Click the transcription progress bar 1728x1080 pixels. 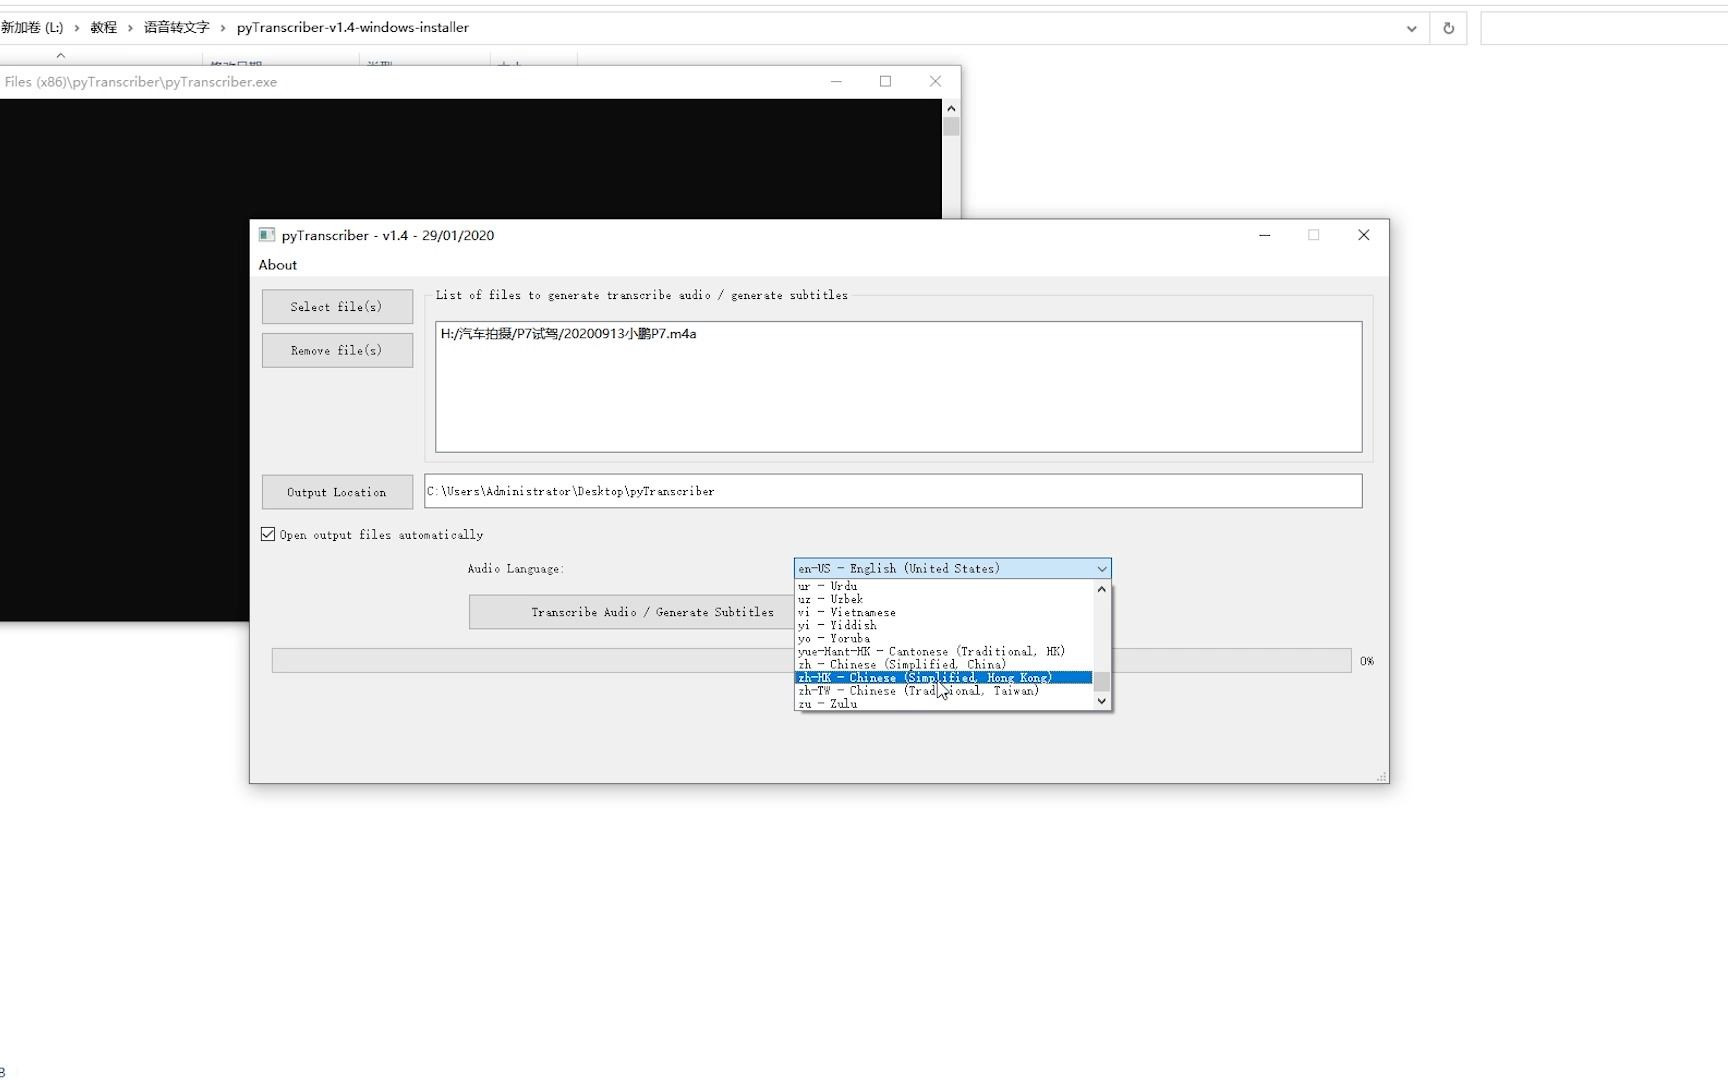(811, 661)
